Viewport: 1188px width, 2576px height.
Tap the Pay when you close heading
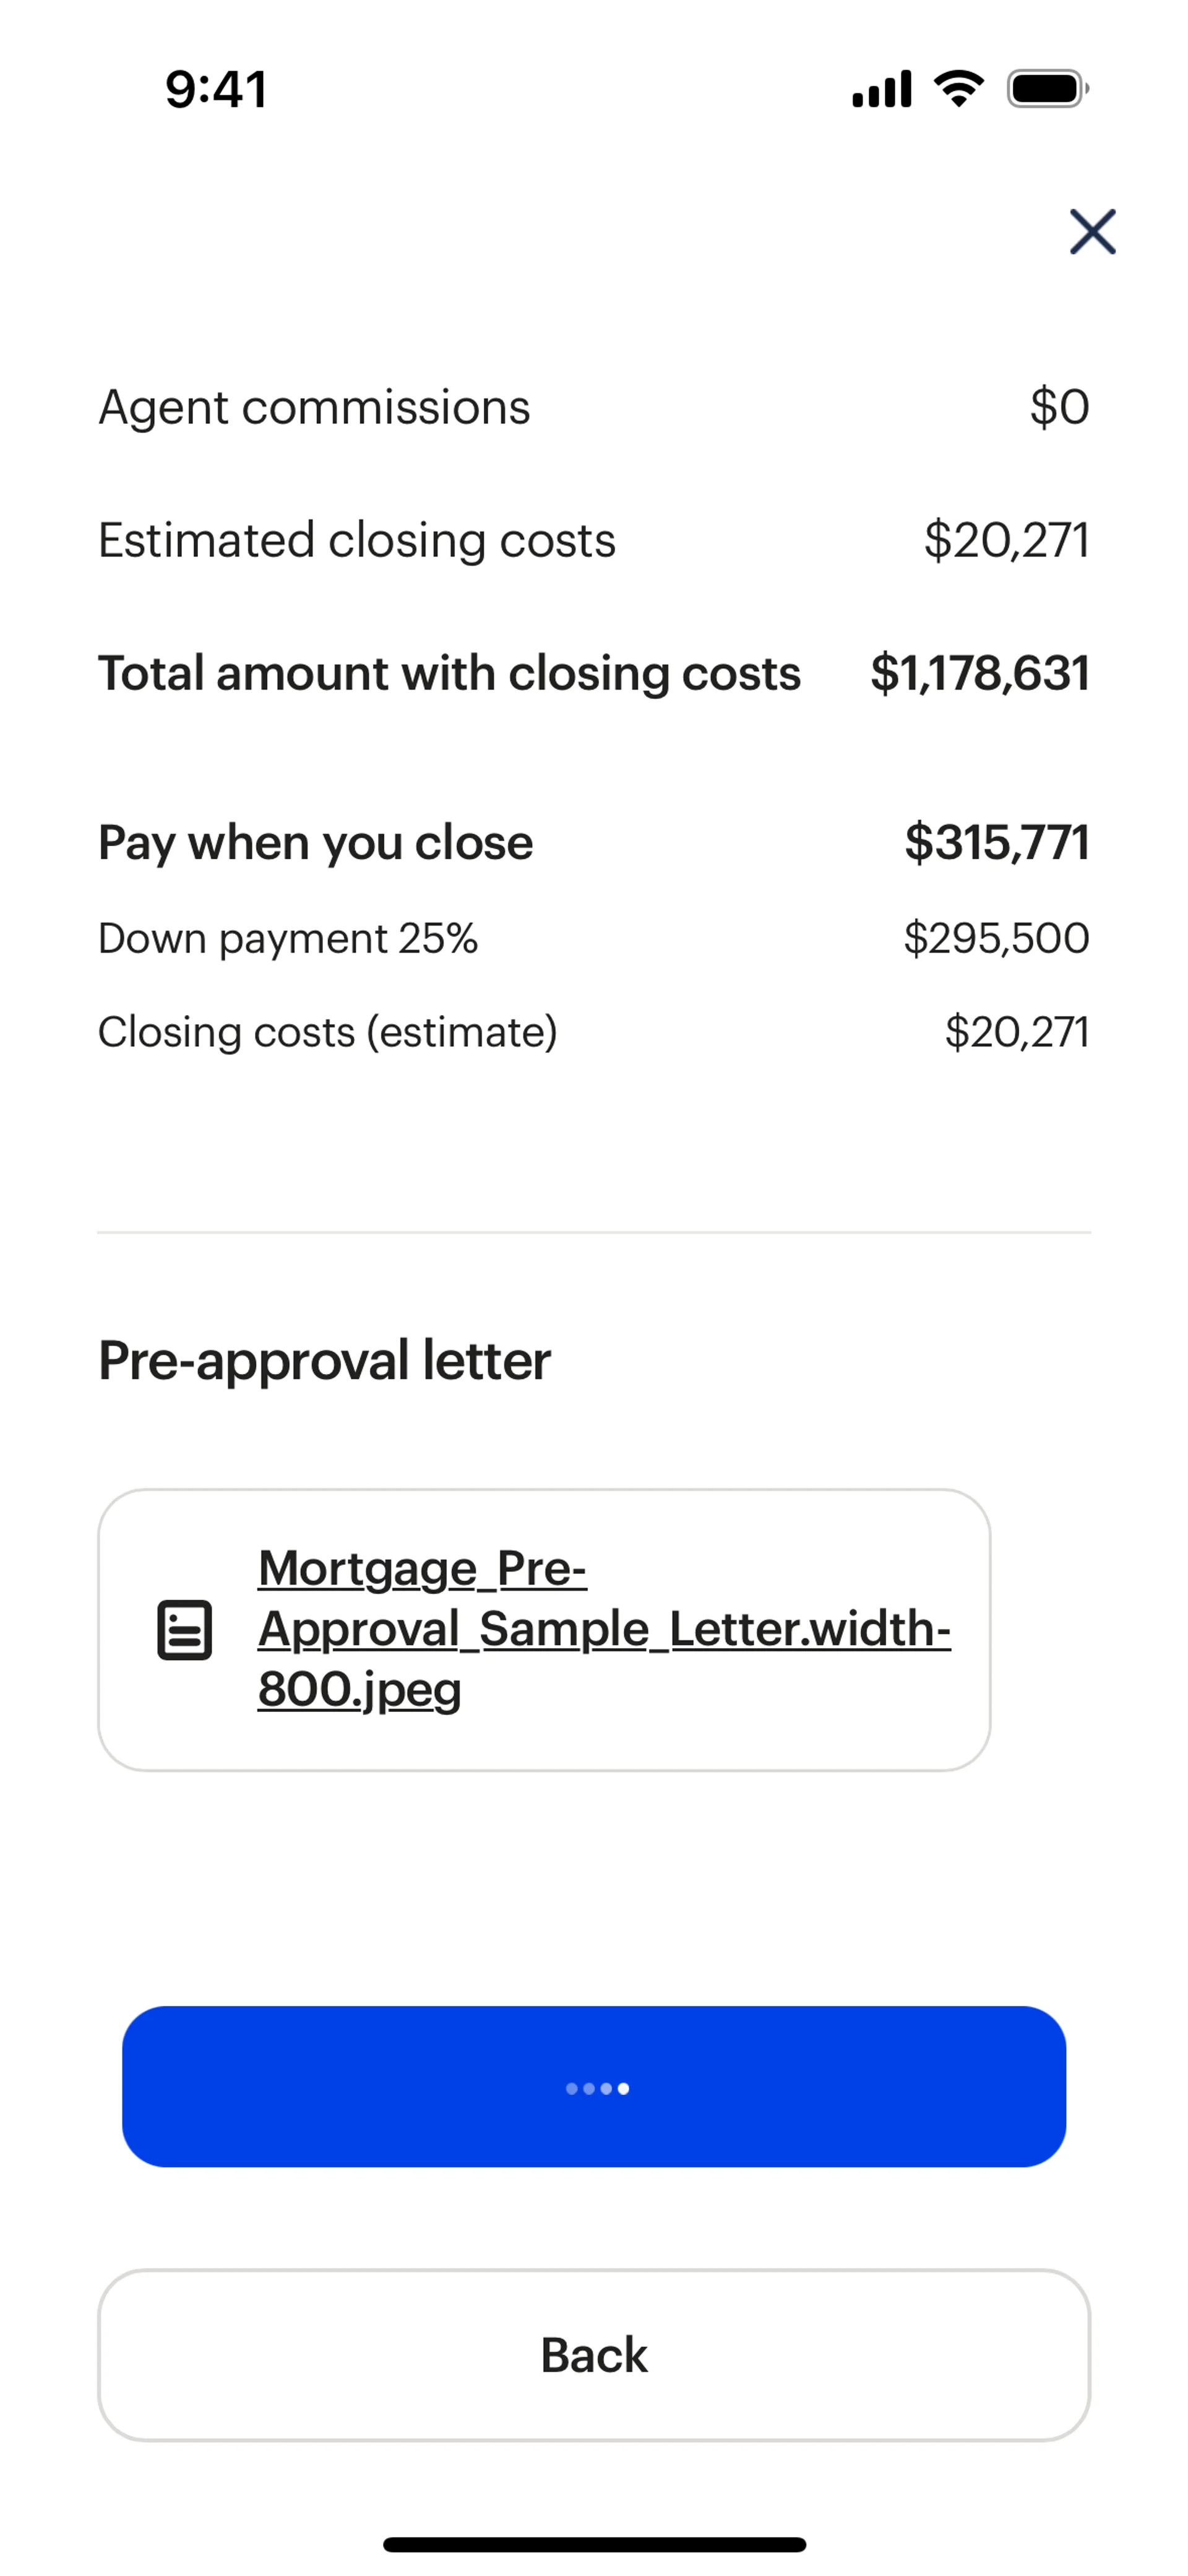click(315, 843)
